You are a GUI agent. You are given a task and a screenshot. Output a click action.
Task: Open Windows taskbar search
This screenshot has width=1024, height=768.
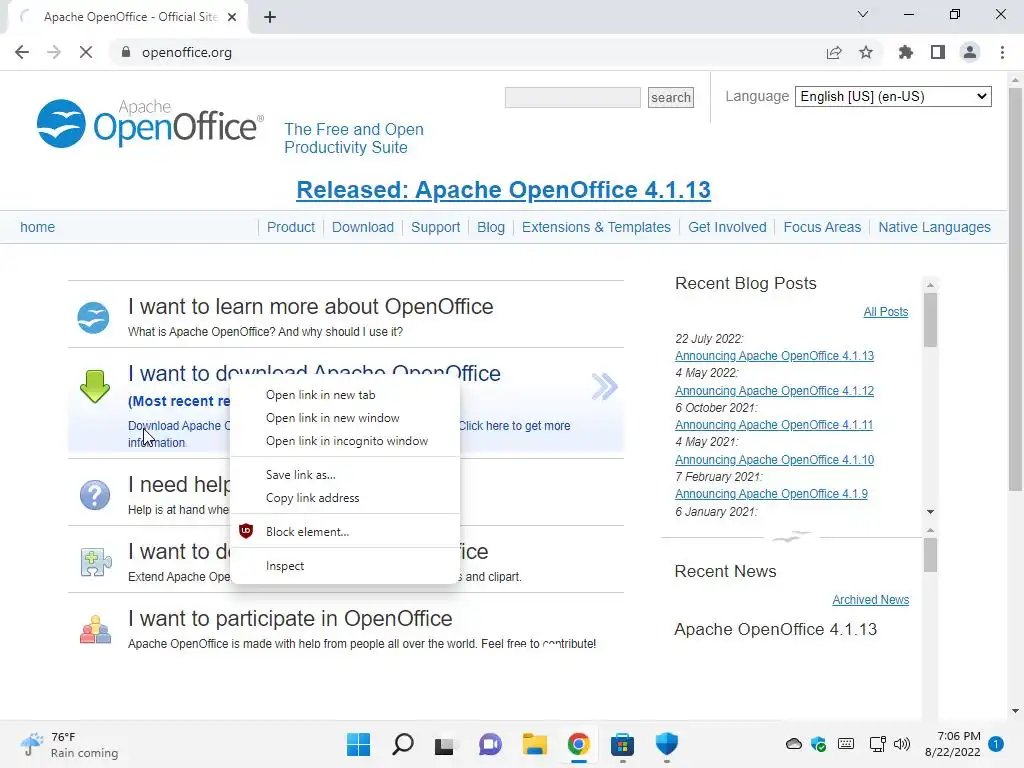403,744
